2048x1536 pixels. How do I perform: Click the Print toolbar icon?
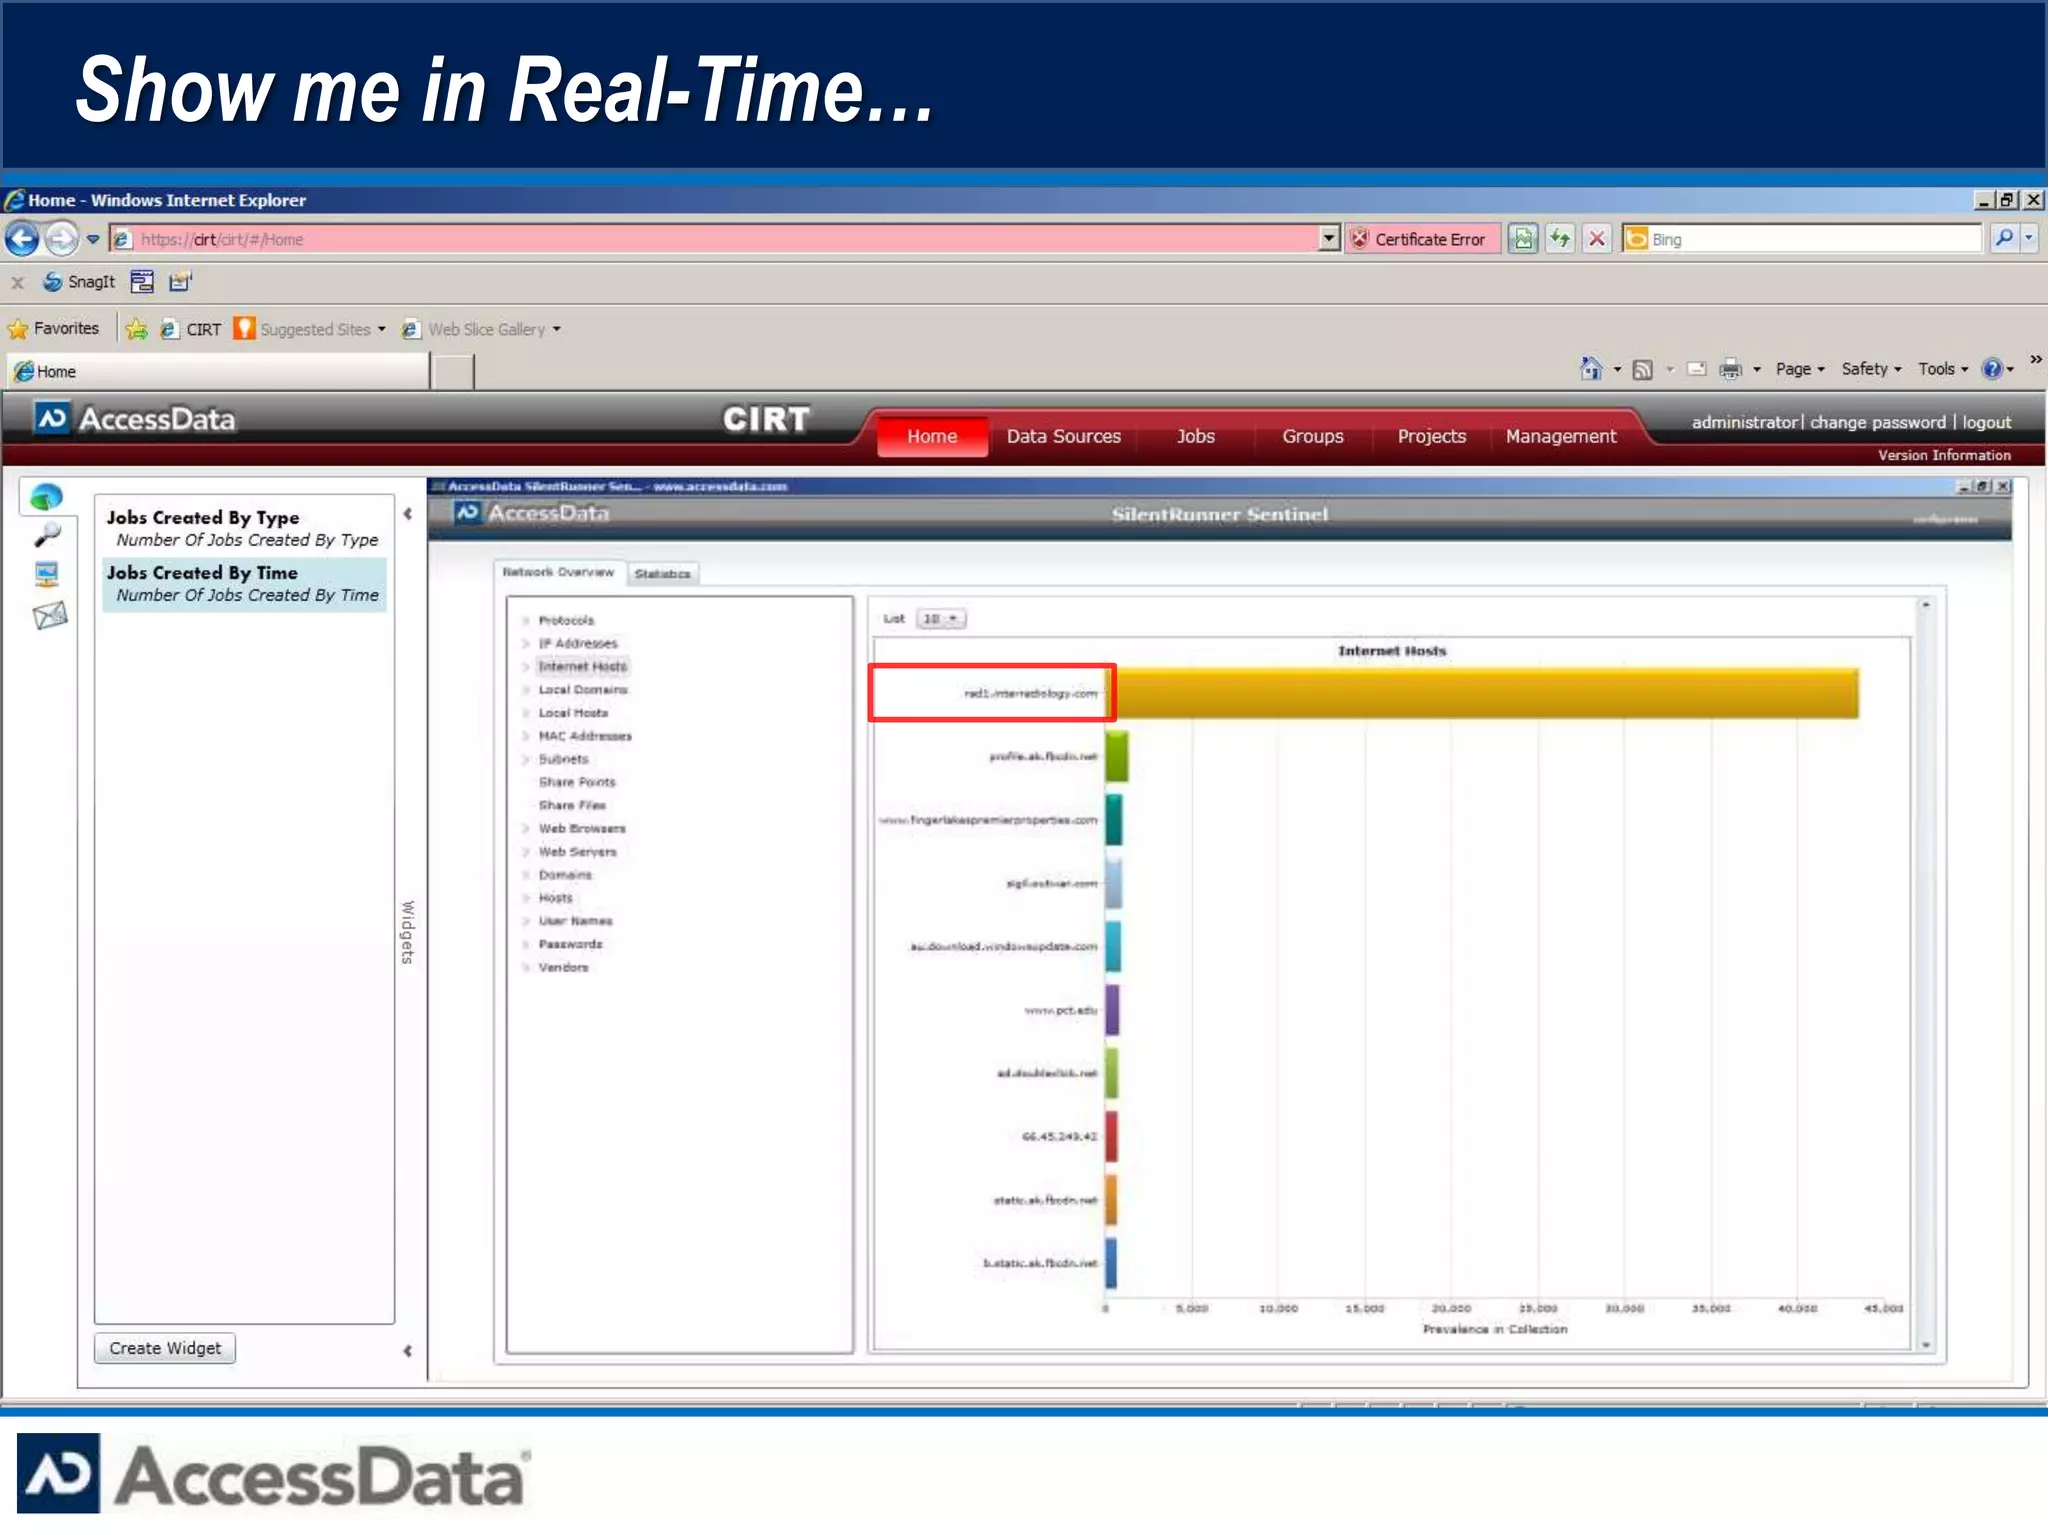point(1731,370)
